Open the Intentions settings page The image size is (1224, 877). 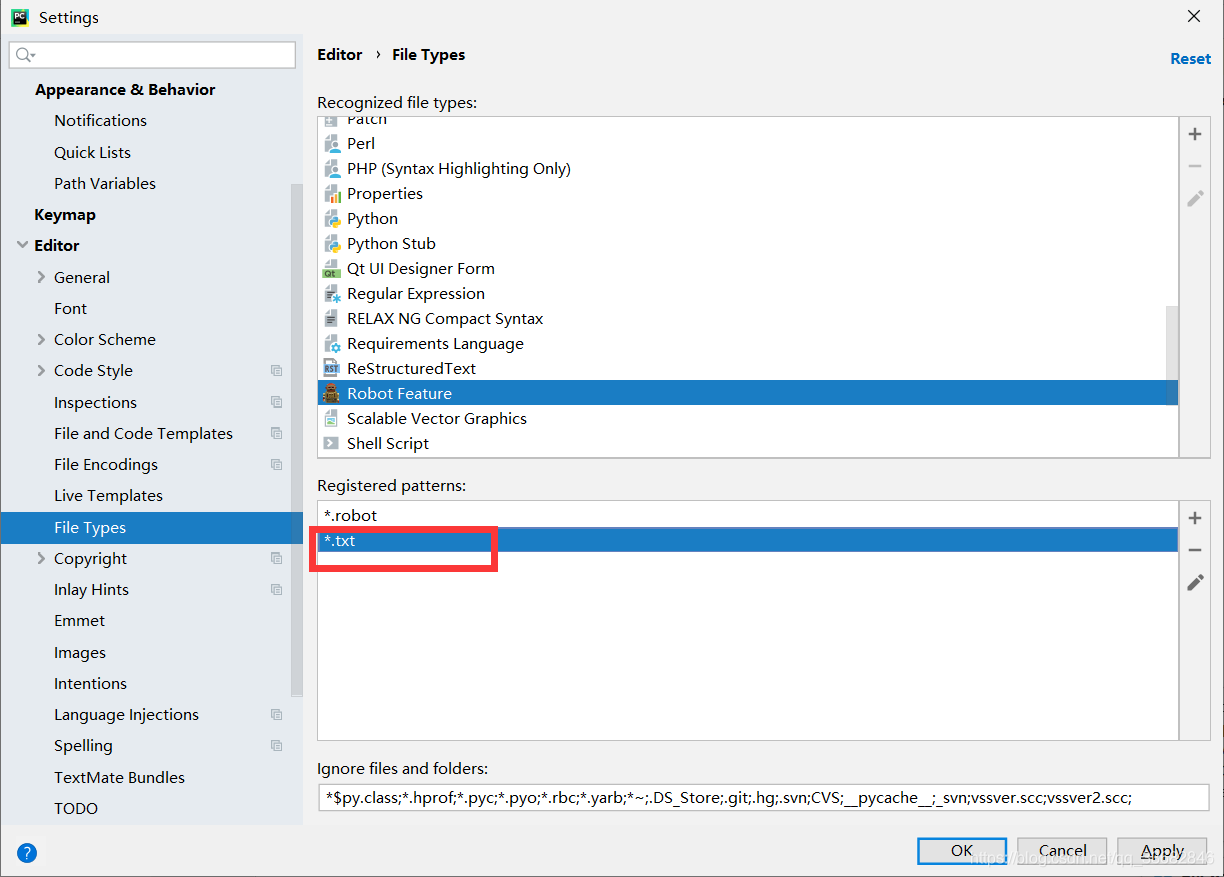click(x=90, y=684)
